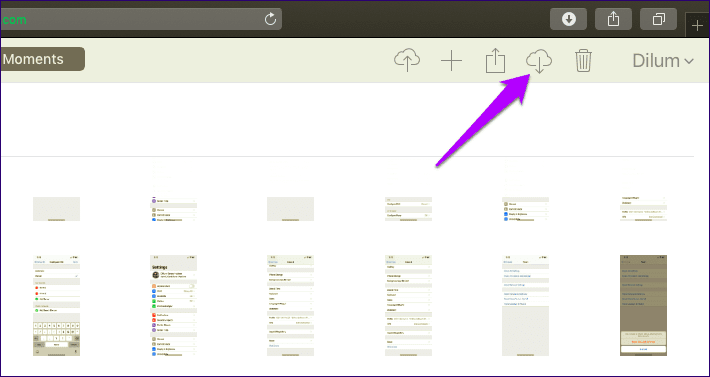Screen dimensions: 710x377
Task: Open Safari downloads list
Action: click(569, 19)
